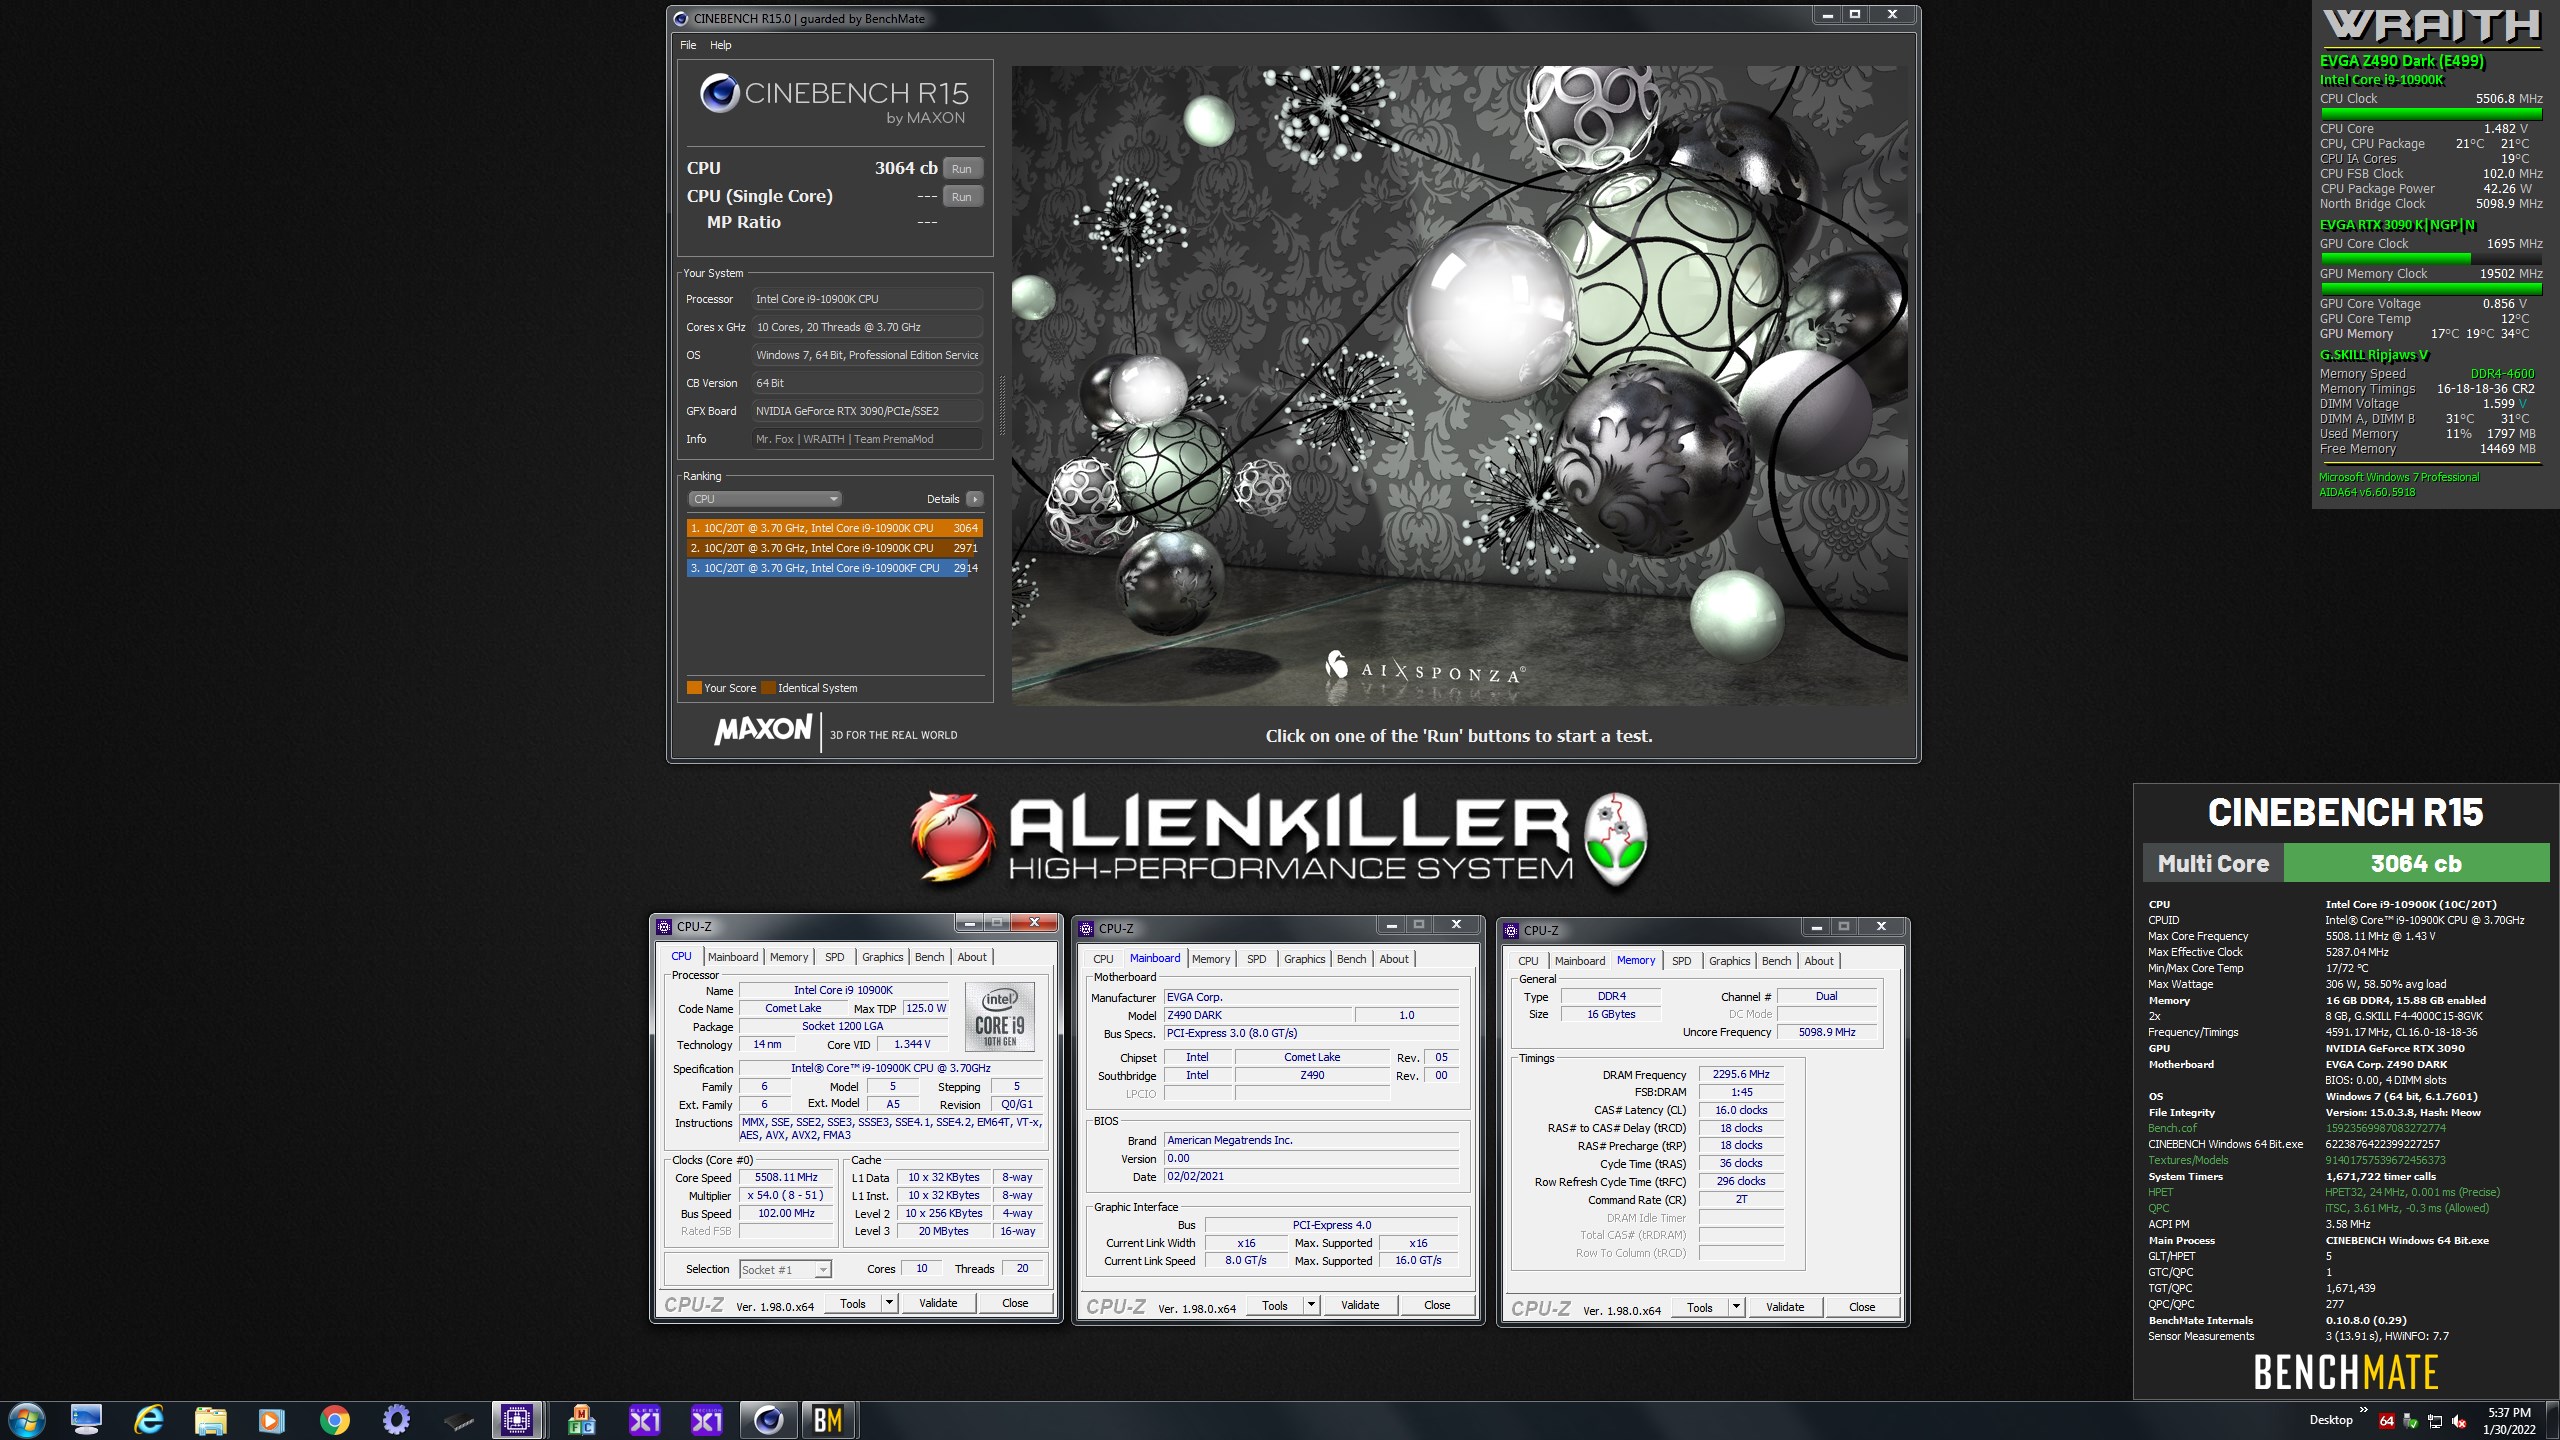Open Cinebench File menu
The image size is (2560, 1440).
coord(688,45)
